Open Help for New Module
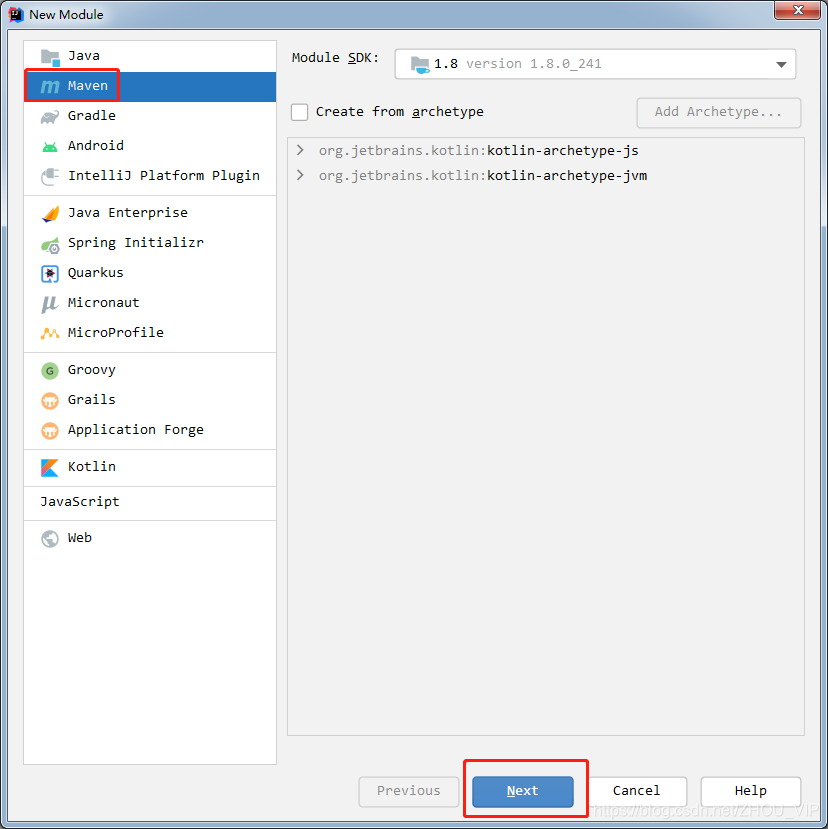This screenshot has height=829, width=828. click(x=750, y=791)
